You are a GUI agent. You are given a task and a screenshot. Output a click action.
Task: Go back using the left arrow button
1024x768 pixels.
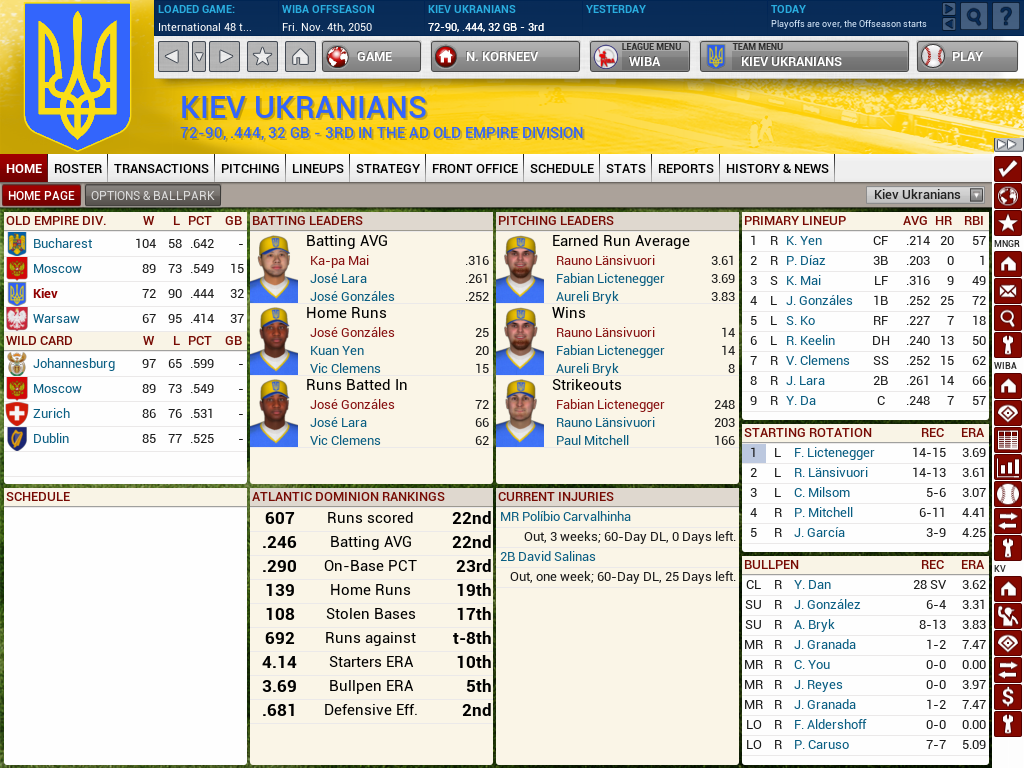173,57
